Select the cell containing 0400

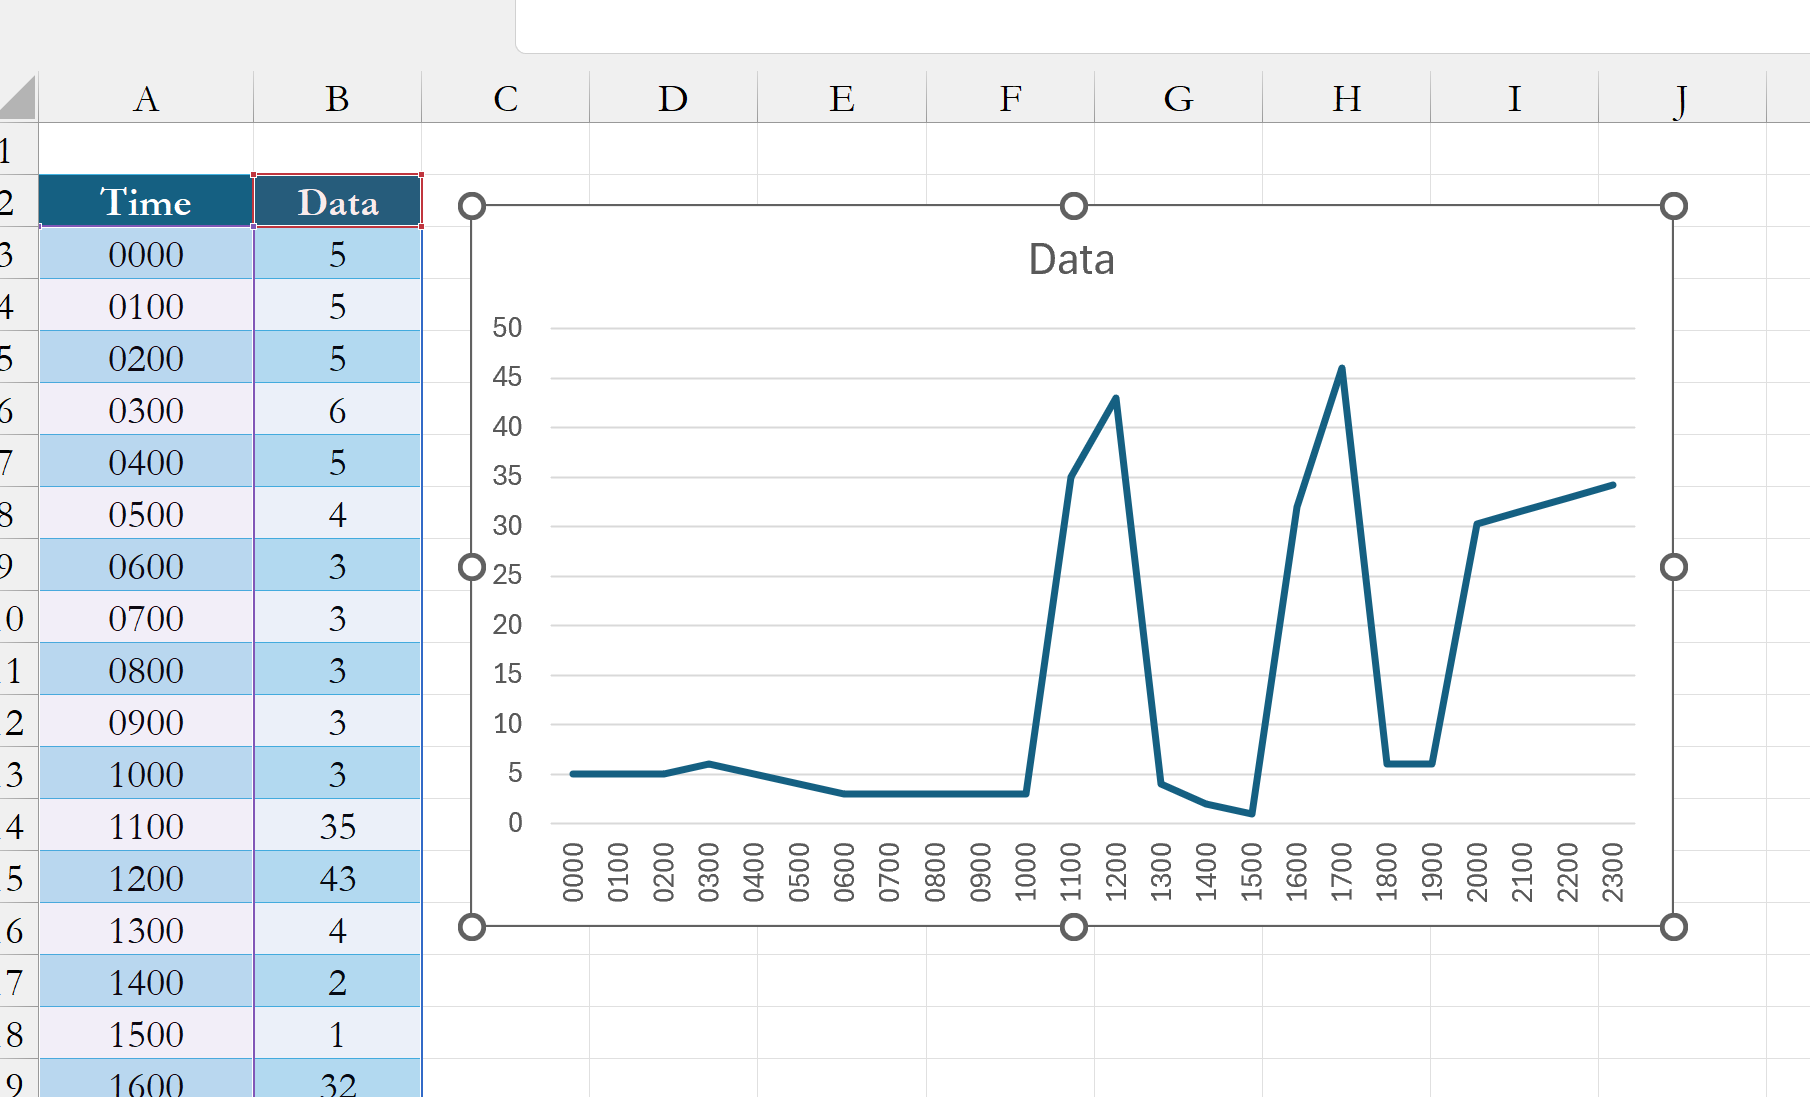(146, 462)
